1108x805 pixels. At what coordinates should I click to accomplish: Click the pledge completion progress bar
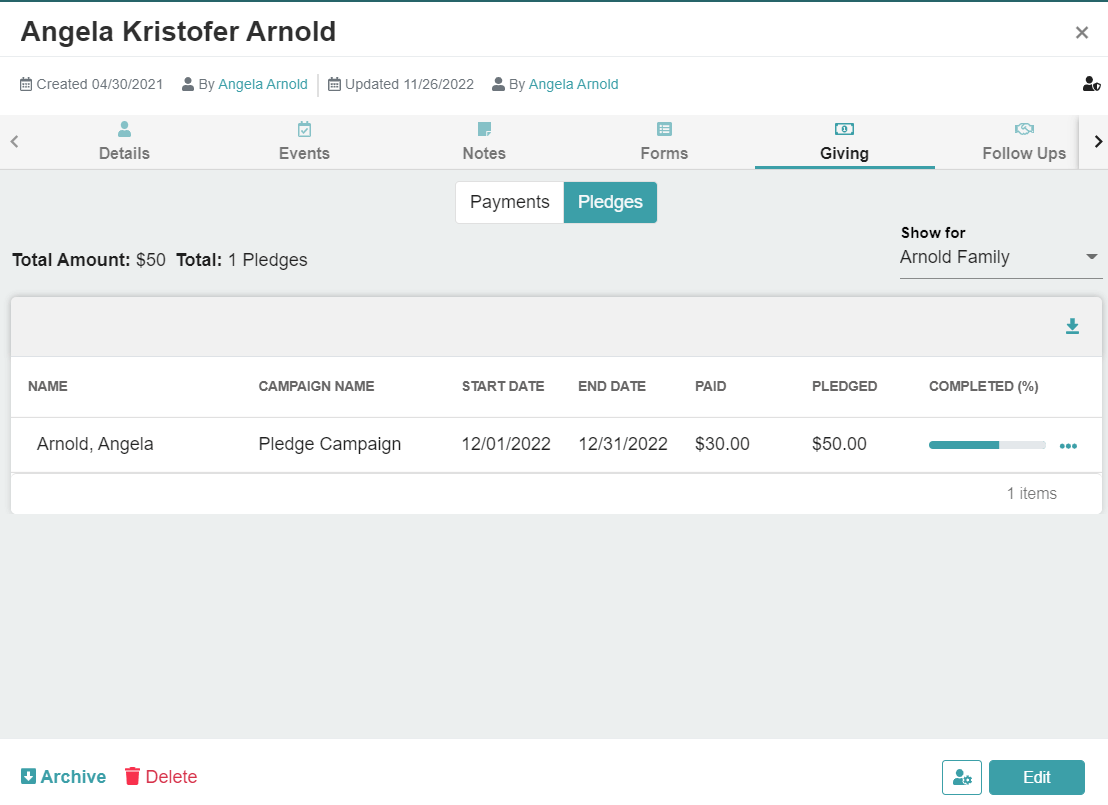coord(987,445)
